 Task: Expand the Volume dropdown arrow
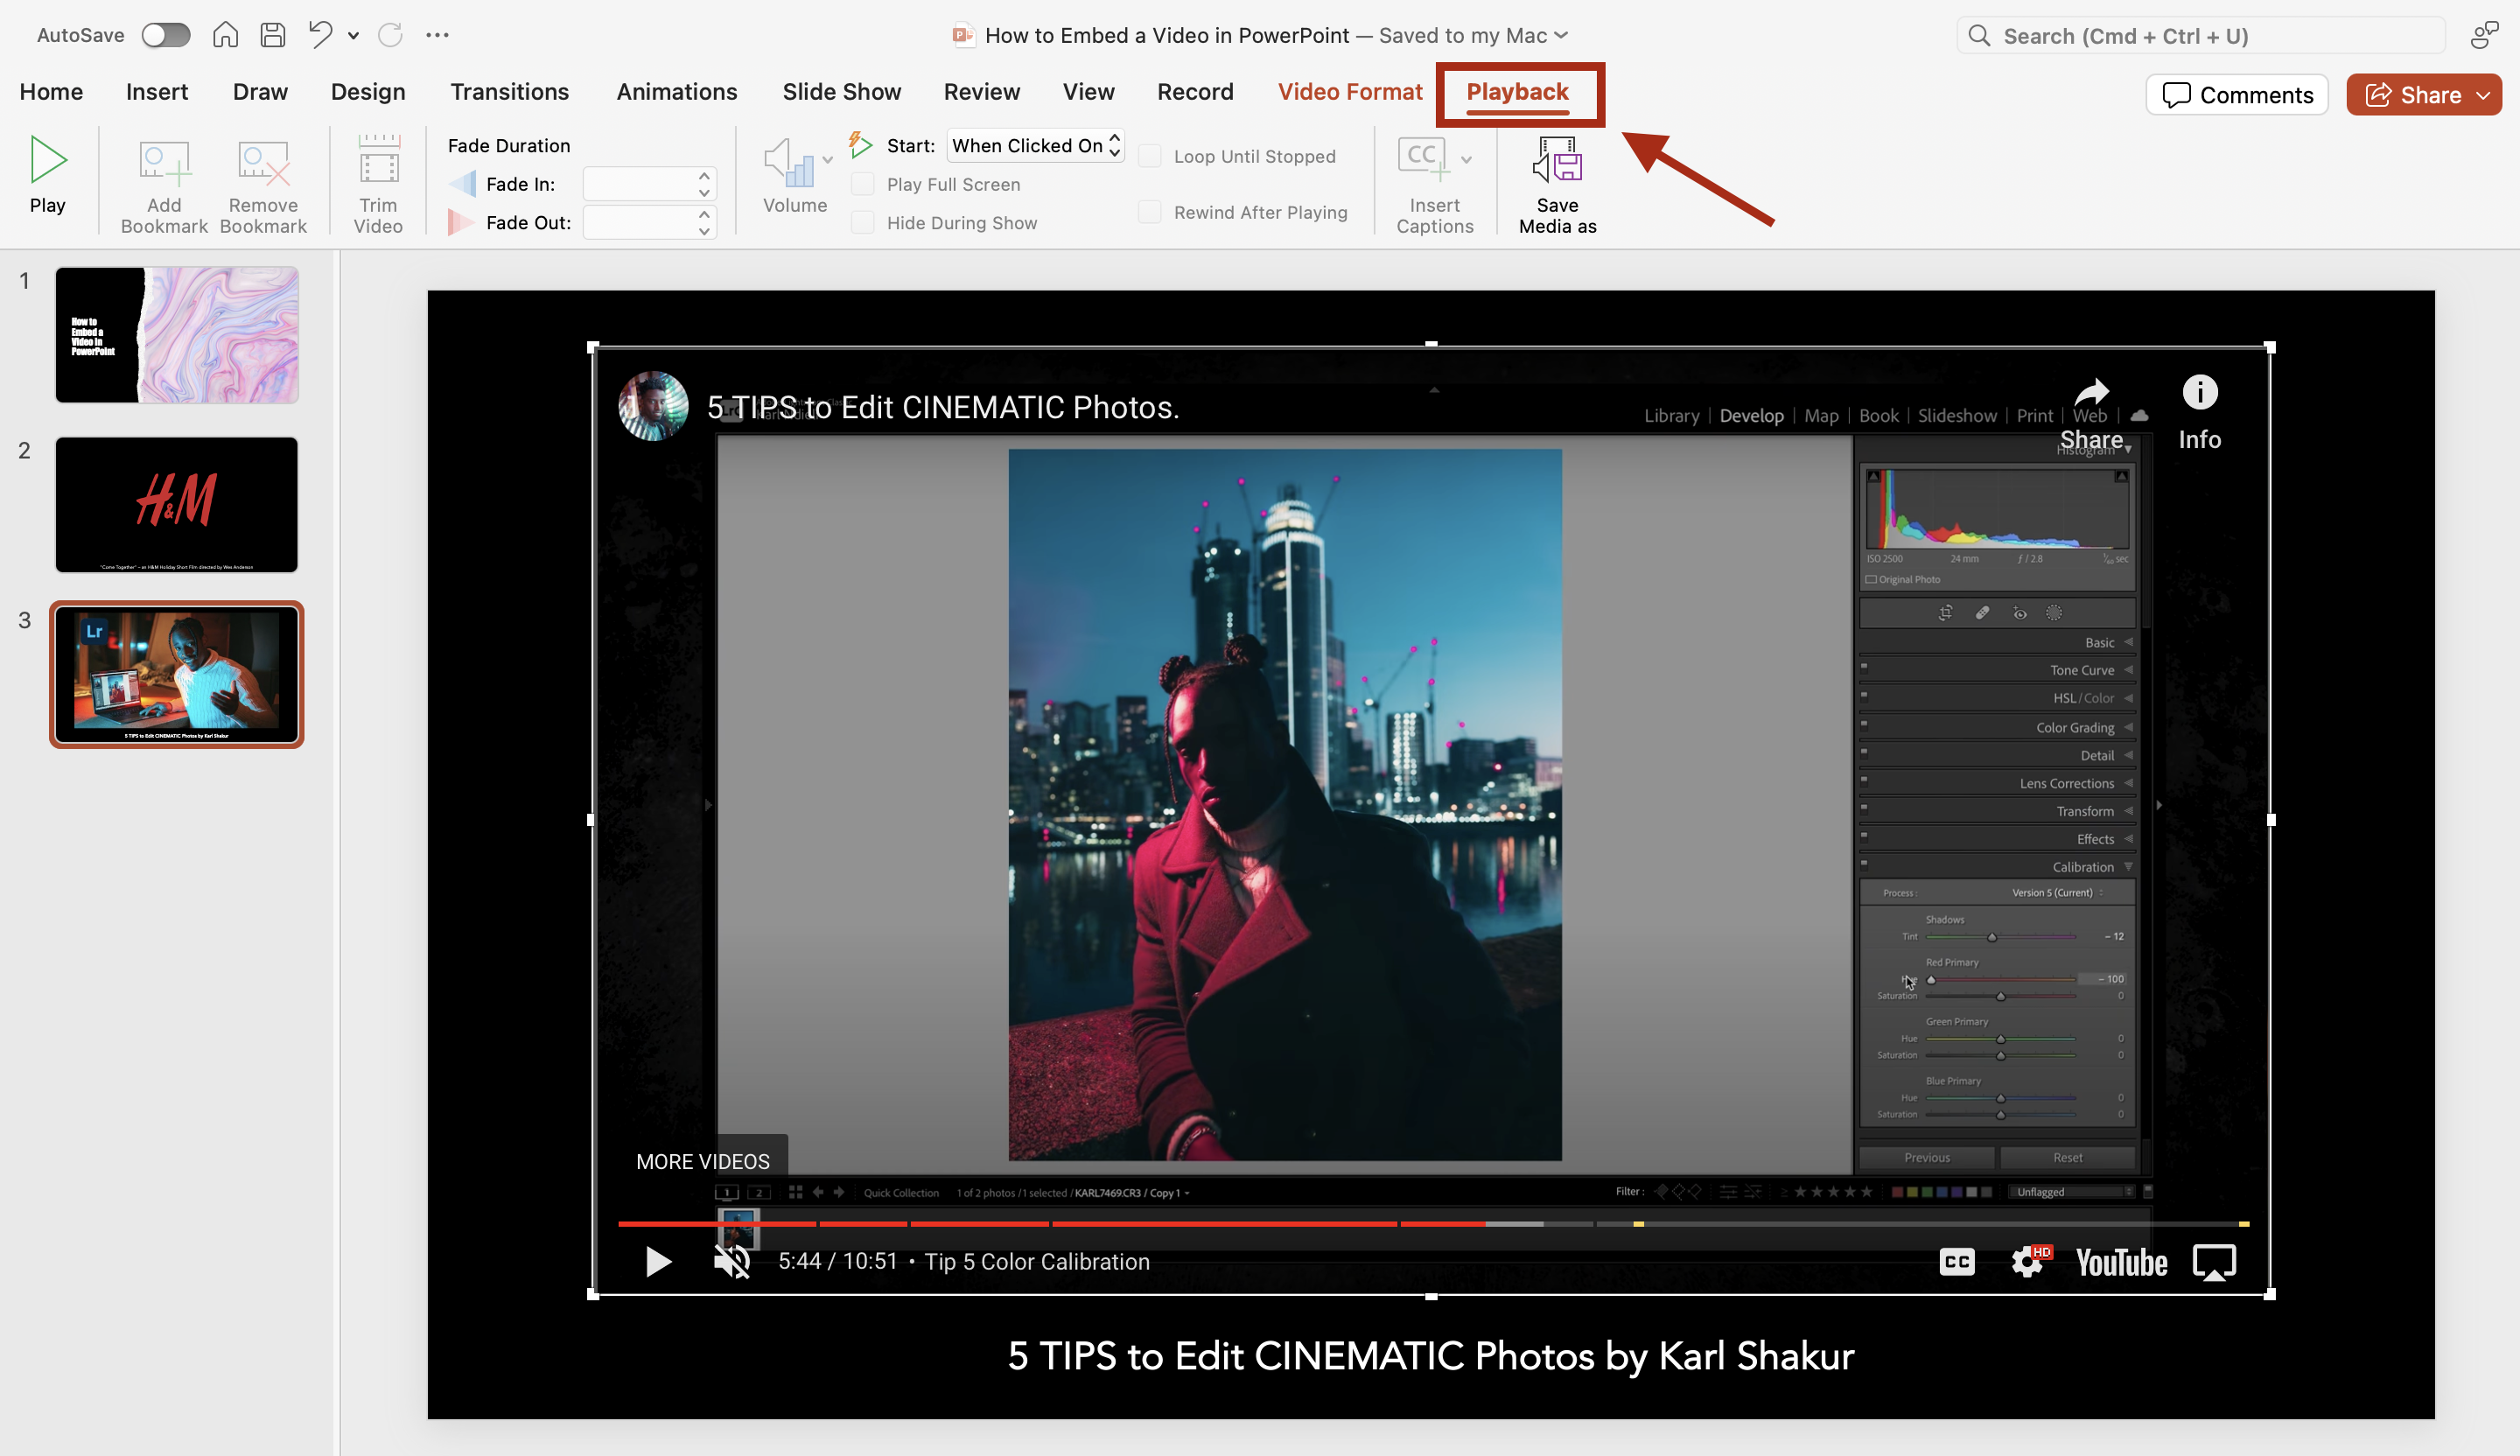[827, 160]
